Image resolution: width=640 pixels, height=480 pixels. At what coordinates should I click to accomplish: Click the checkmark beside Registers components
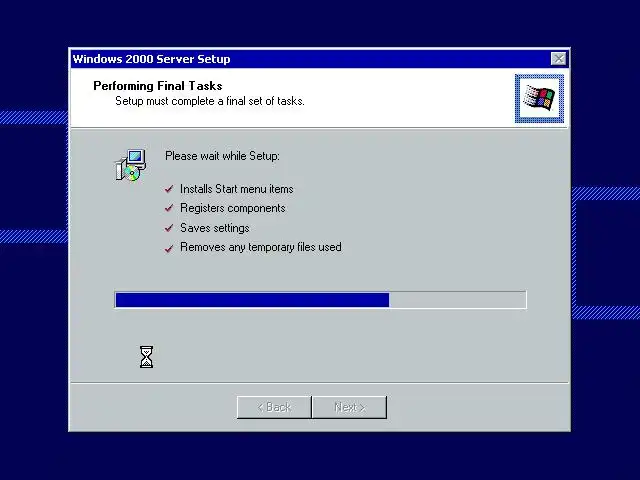point(169,208)
